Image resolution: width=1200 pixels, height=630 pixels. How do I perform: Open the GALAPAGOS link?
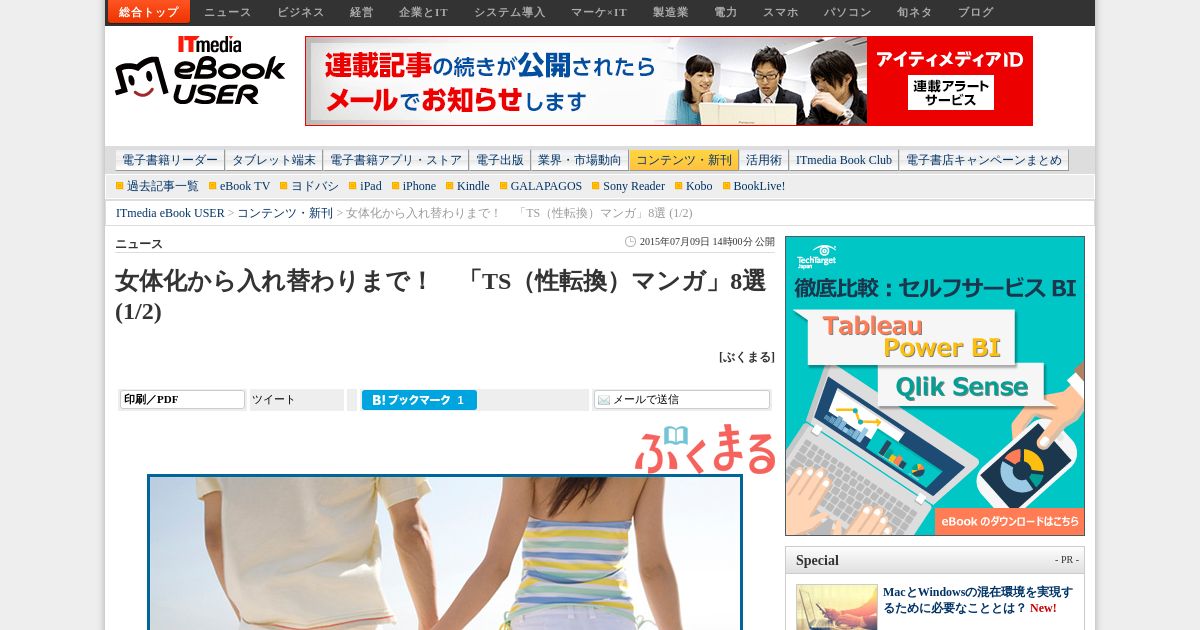546,186
